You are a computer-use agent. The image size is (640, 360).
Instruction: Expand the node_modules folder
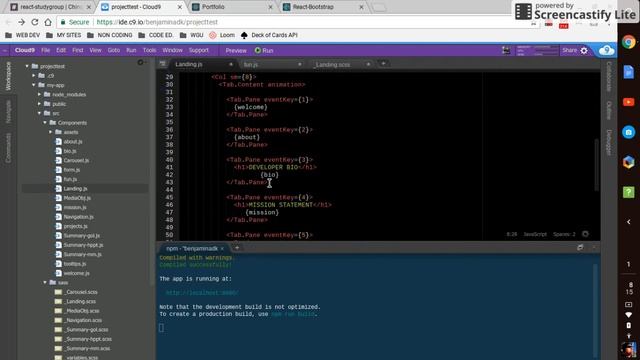pos(40,94)
